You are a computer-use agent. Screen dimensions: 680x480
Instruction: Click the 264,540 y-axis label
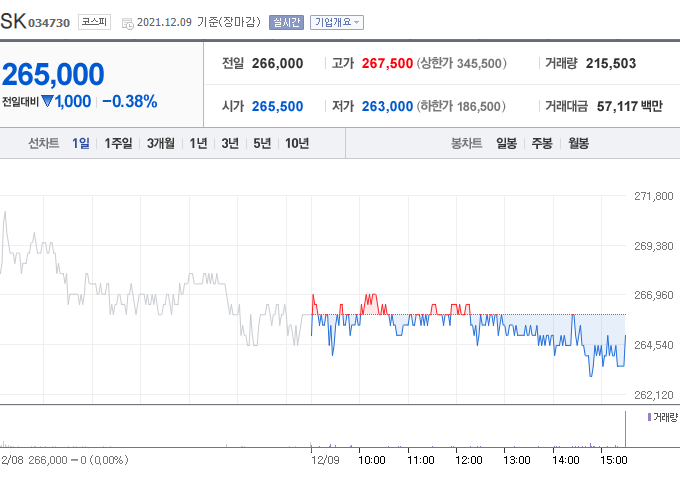coord(654,345)
